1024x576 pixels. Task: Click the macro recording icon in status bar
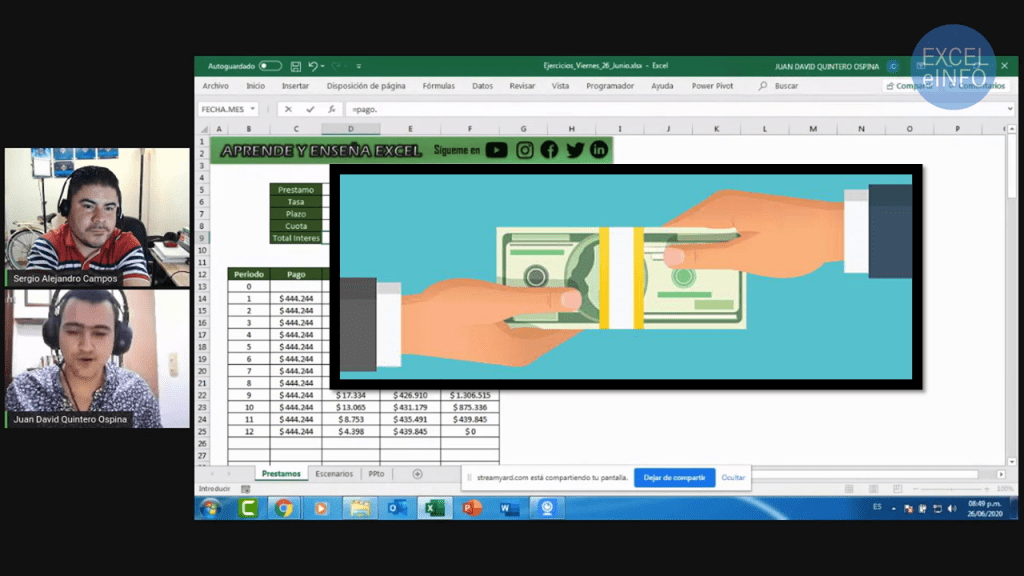pyautogui.click(x=246, y=489)
